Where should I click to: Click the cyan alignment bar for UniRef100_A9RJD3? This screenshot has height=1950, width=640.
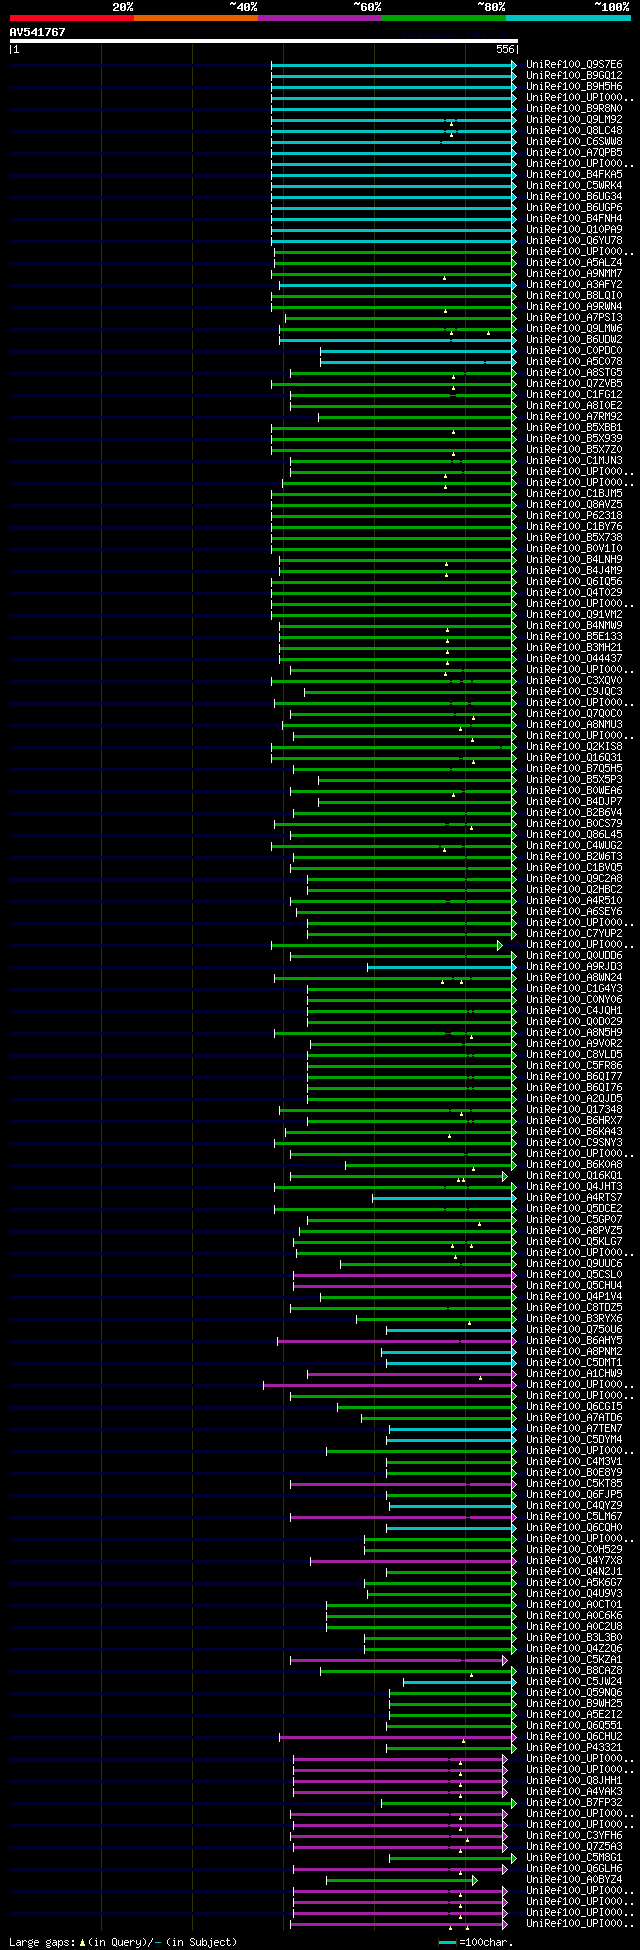441,966
